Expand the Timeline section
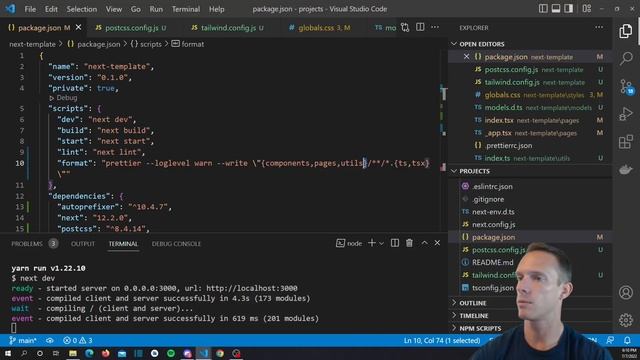 [x=473, y=316]
